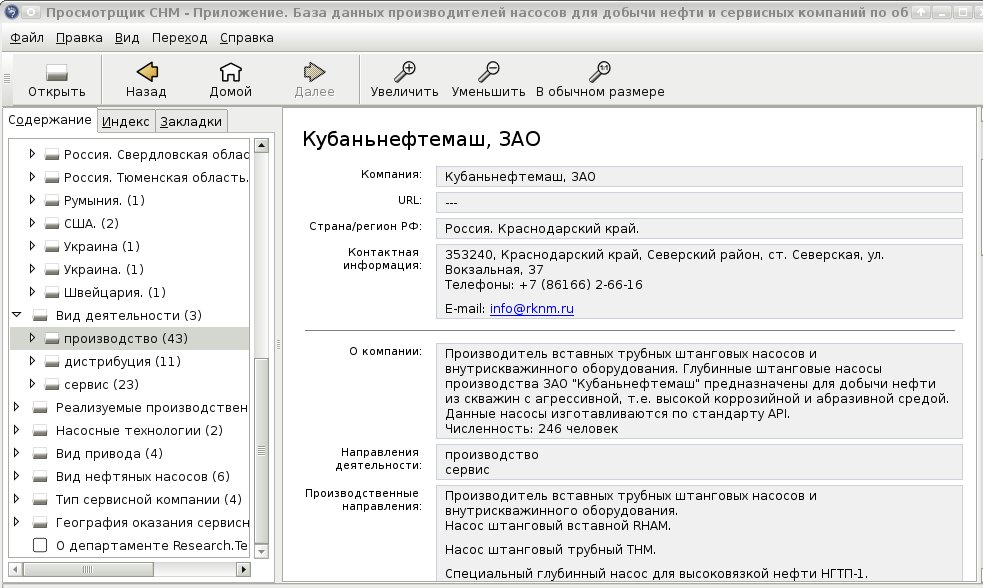Viewport: 983px width, 588px height.
Task: Reset zoom with В обычном размере
Action: (x=600, y=80)
